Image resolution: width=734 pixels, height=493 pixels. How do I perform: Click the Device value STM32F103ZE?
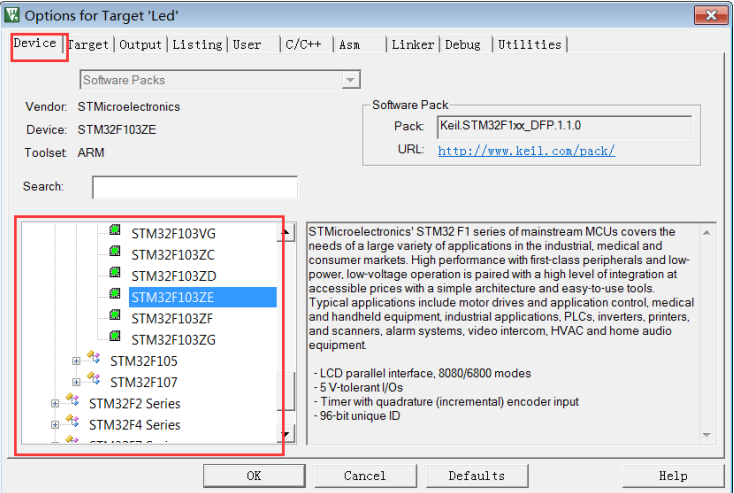click(x=117, y=130)
